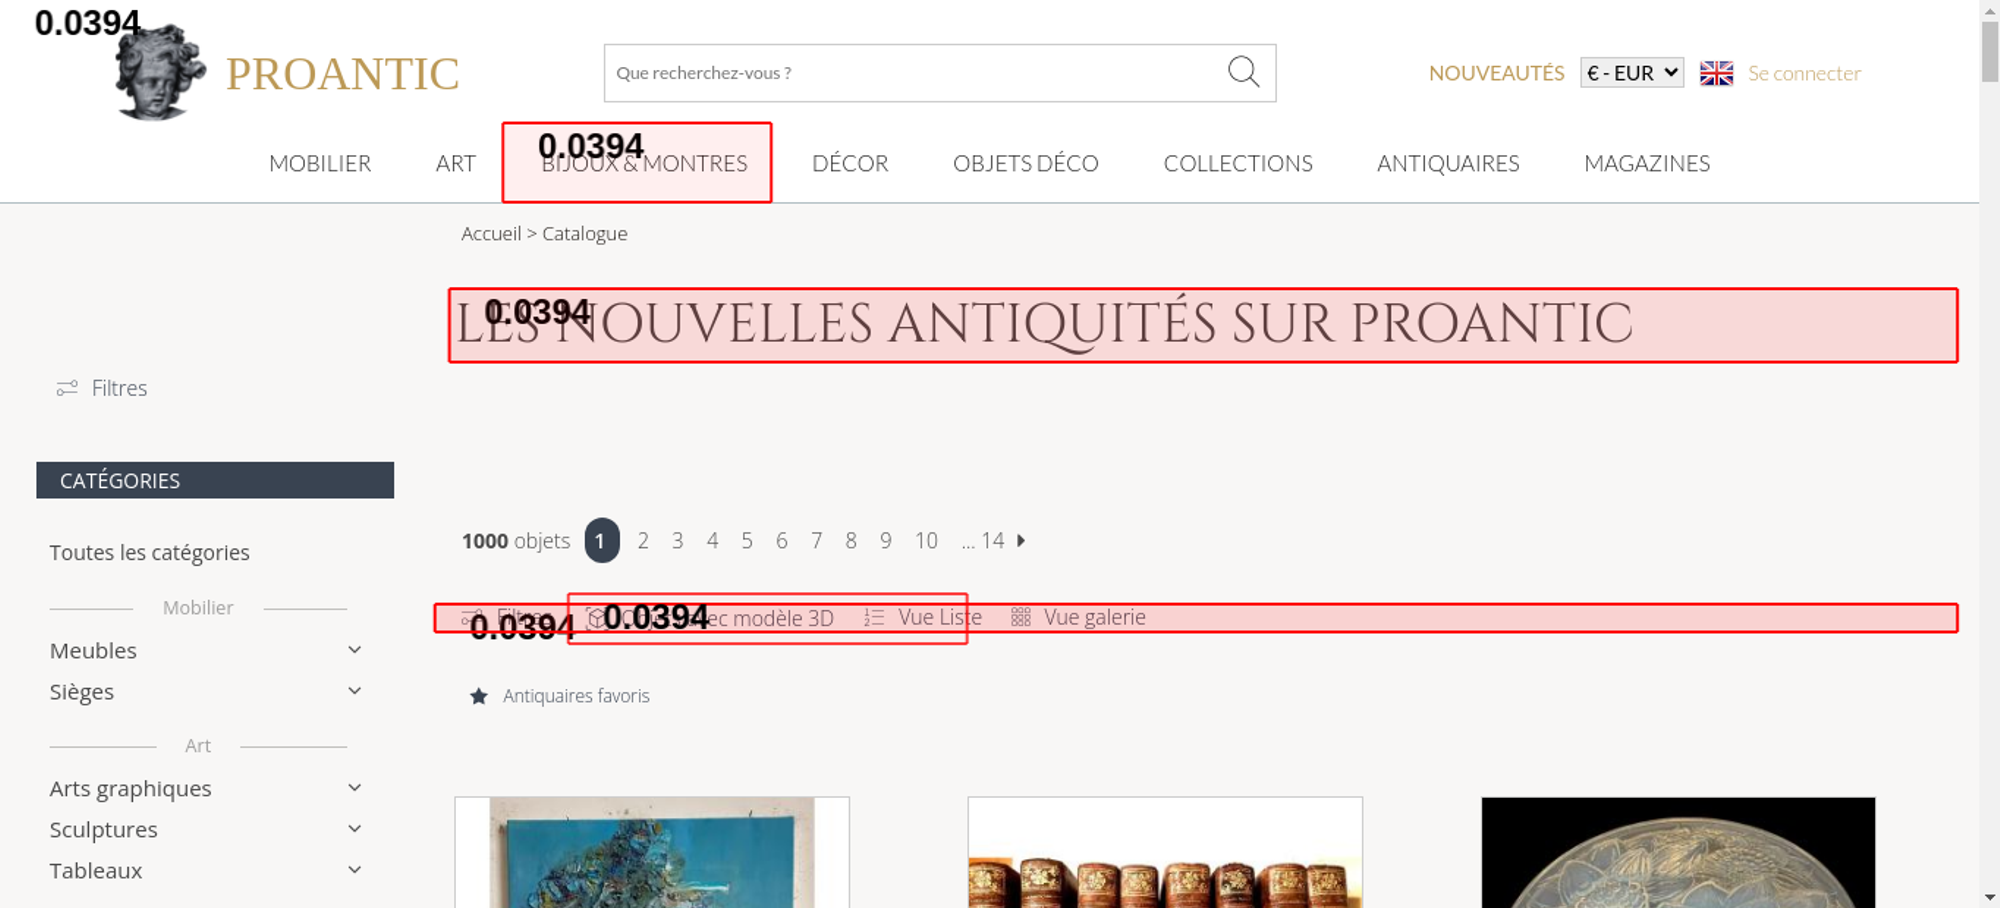The width and height of the screenshot is (2000, 908).
Task: Switch language via UK flag icon
Action: 1716,73
